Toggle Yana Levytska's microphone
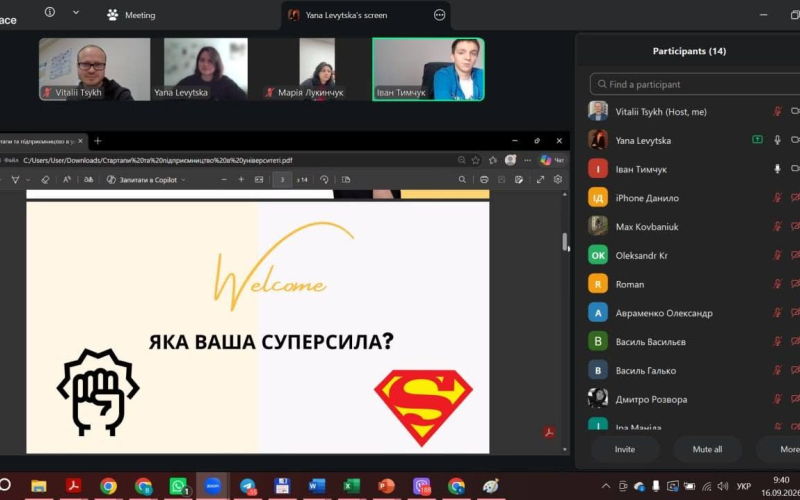Image resolution: width=800 pixels, height=500 pixels. point(777,140)
